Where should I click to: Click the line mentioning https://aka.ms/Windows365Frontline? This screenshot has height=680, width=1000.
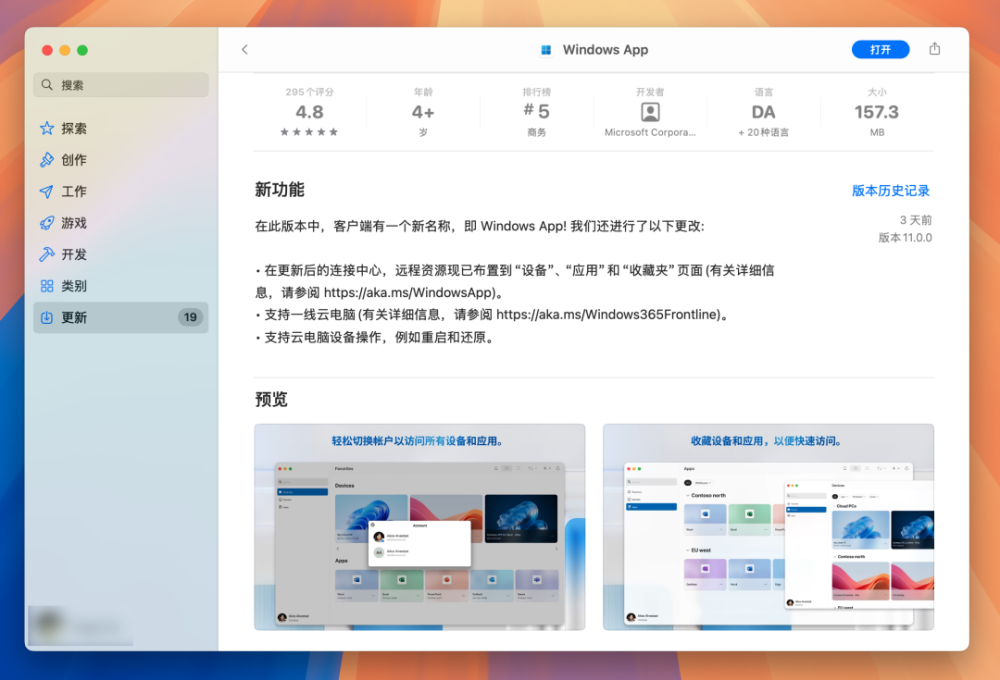(x=492, y=314)
